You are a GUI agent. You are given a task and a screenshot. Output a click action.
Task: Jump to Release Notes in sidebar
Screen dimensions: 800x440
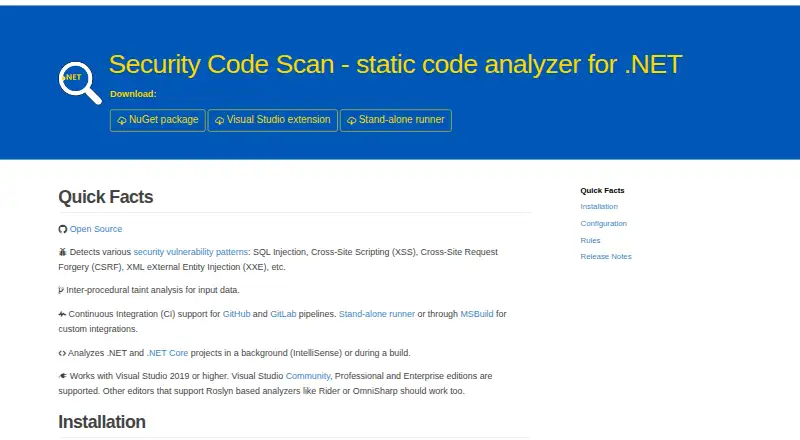coord(606,256)
